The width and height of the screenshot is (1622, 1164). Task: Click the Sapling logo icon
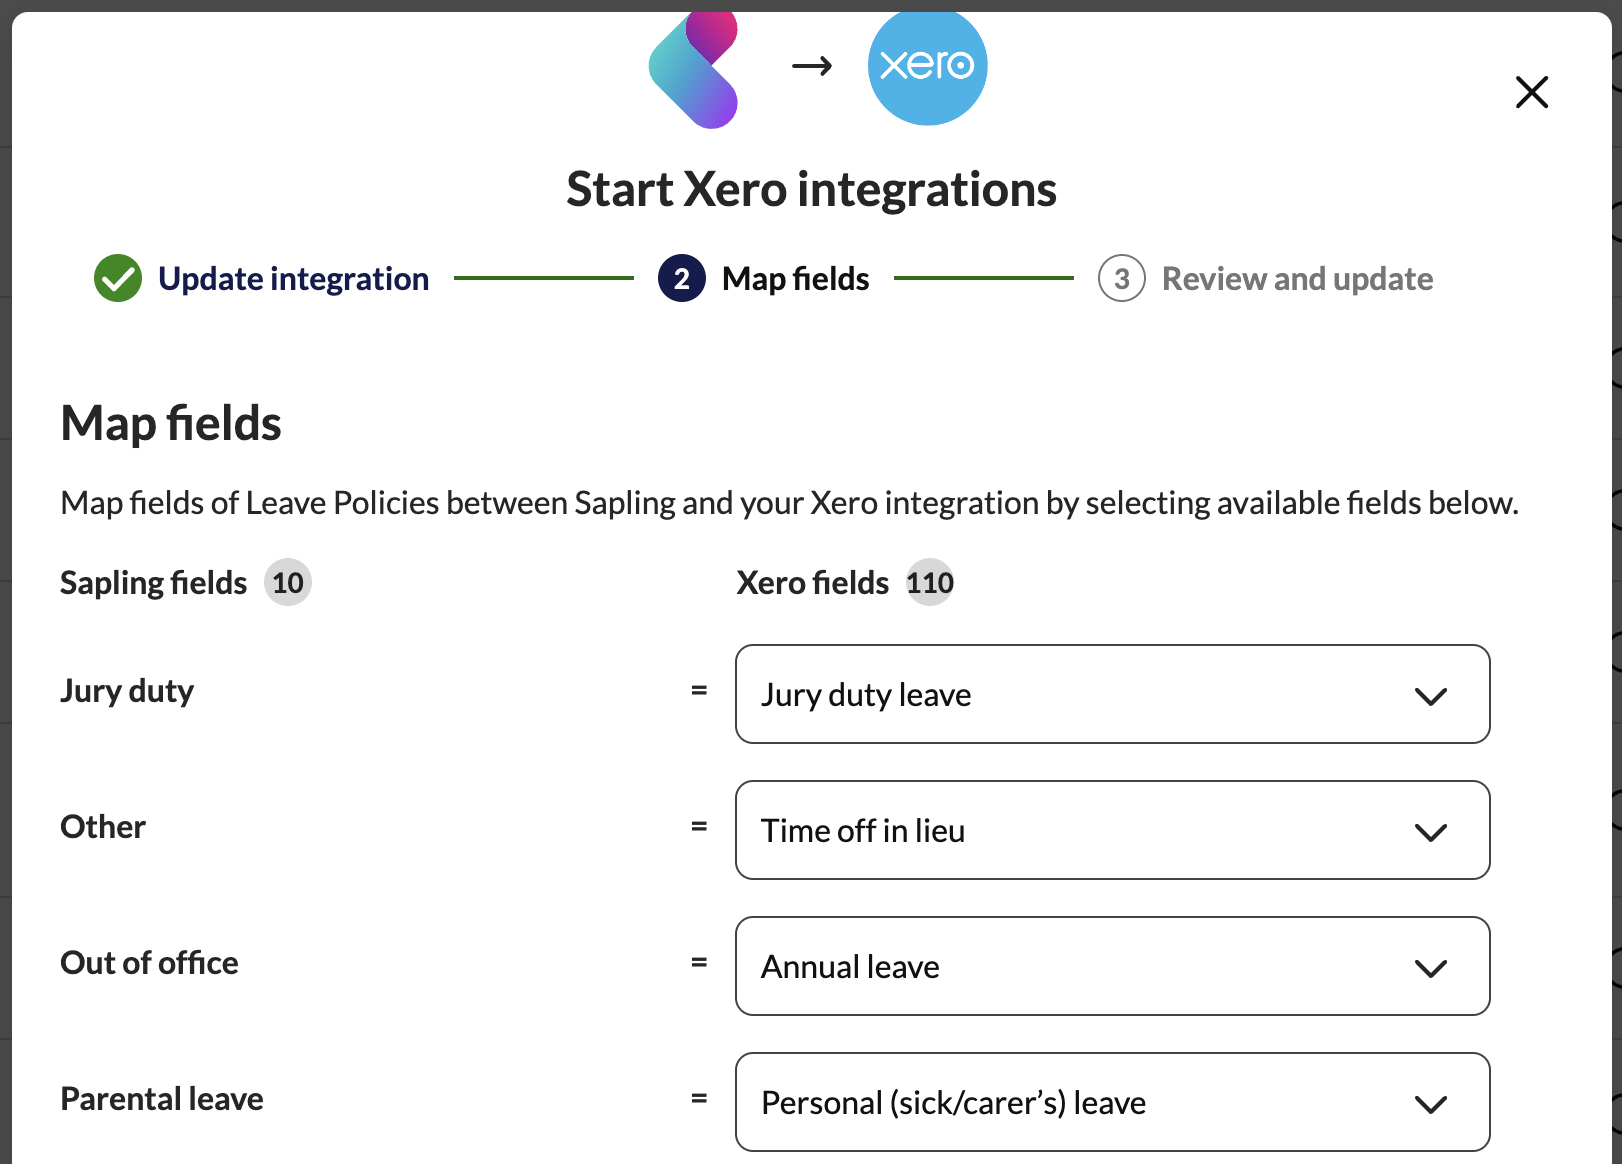[693, 68]
